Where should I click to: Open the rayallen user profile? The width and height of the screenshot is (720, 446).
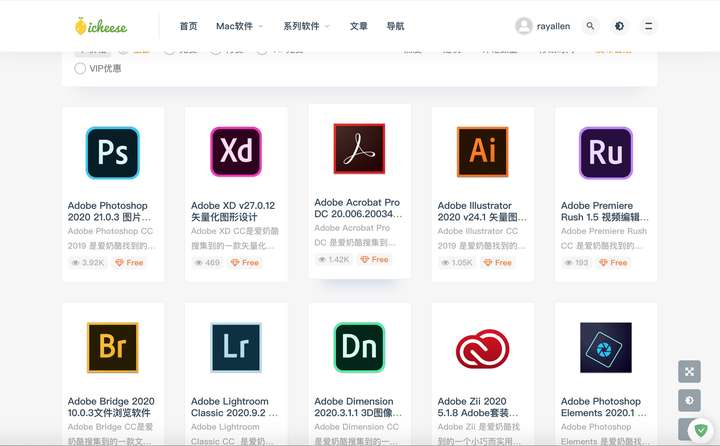553,26
